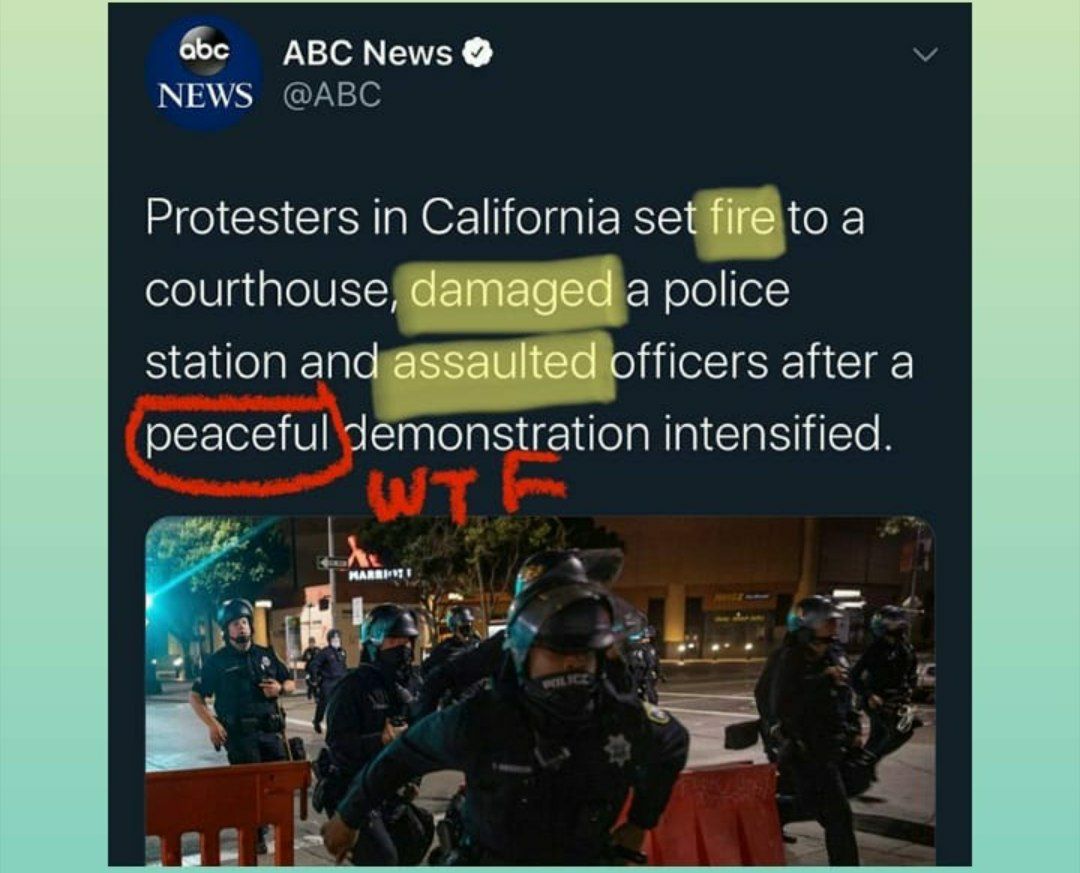Screen dimensions: 1080x873
Task: Expand the tweet options chevron
Action: coord(925,54)
